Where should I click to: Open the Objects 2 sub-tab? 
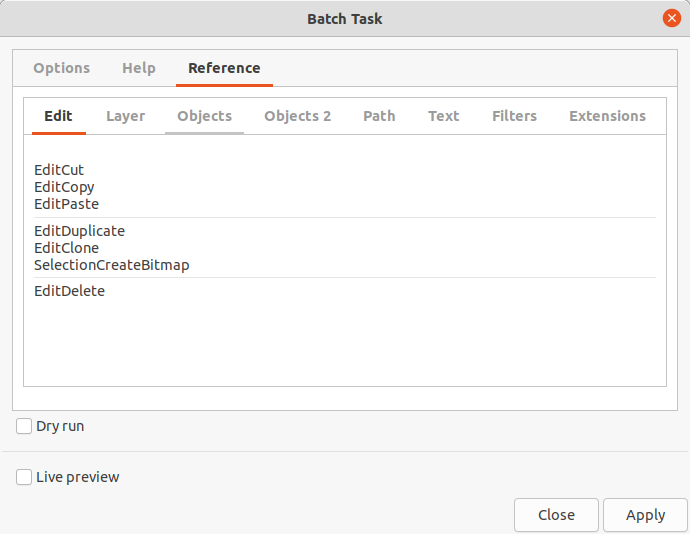(297, 116)
